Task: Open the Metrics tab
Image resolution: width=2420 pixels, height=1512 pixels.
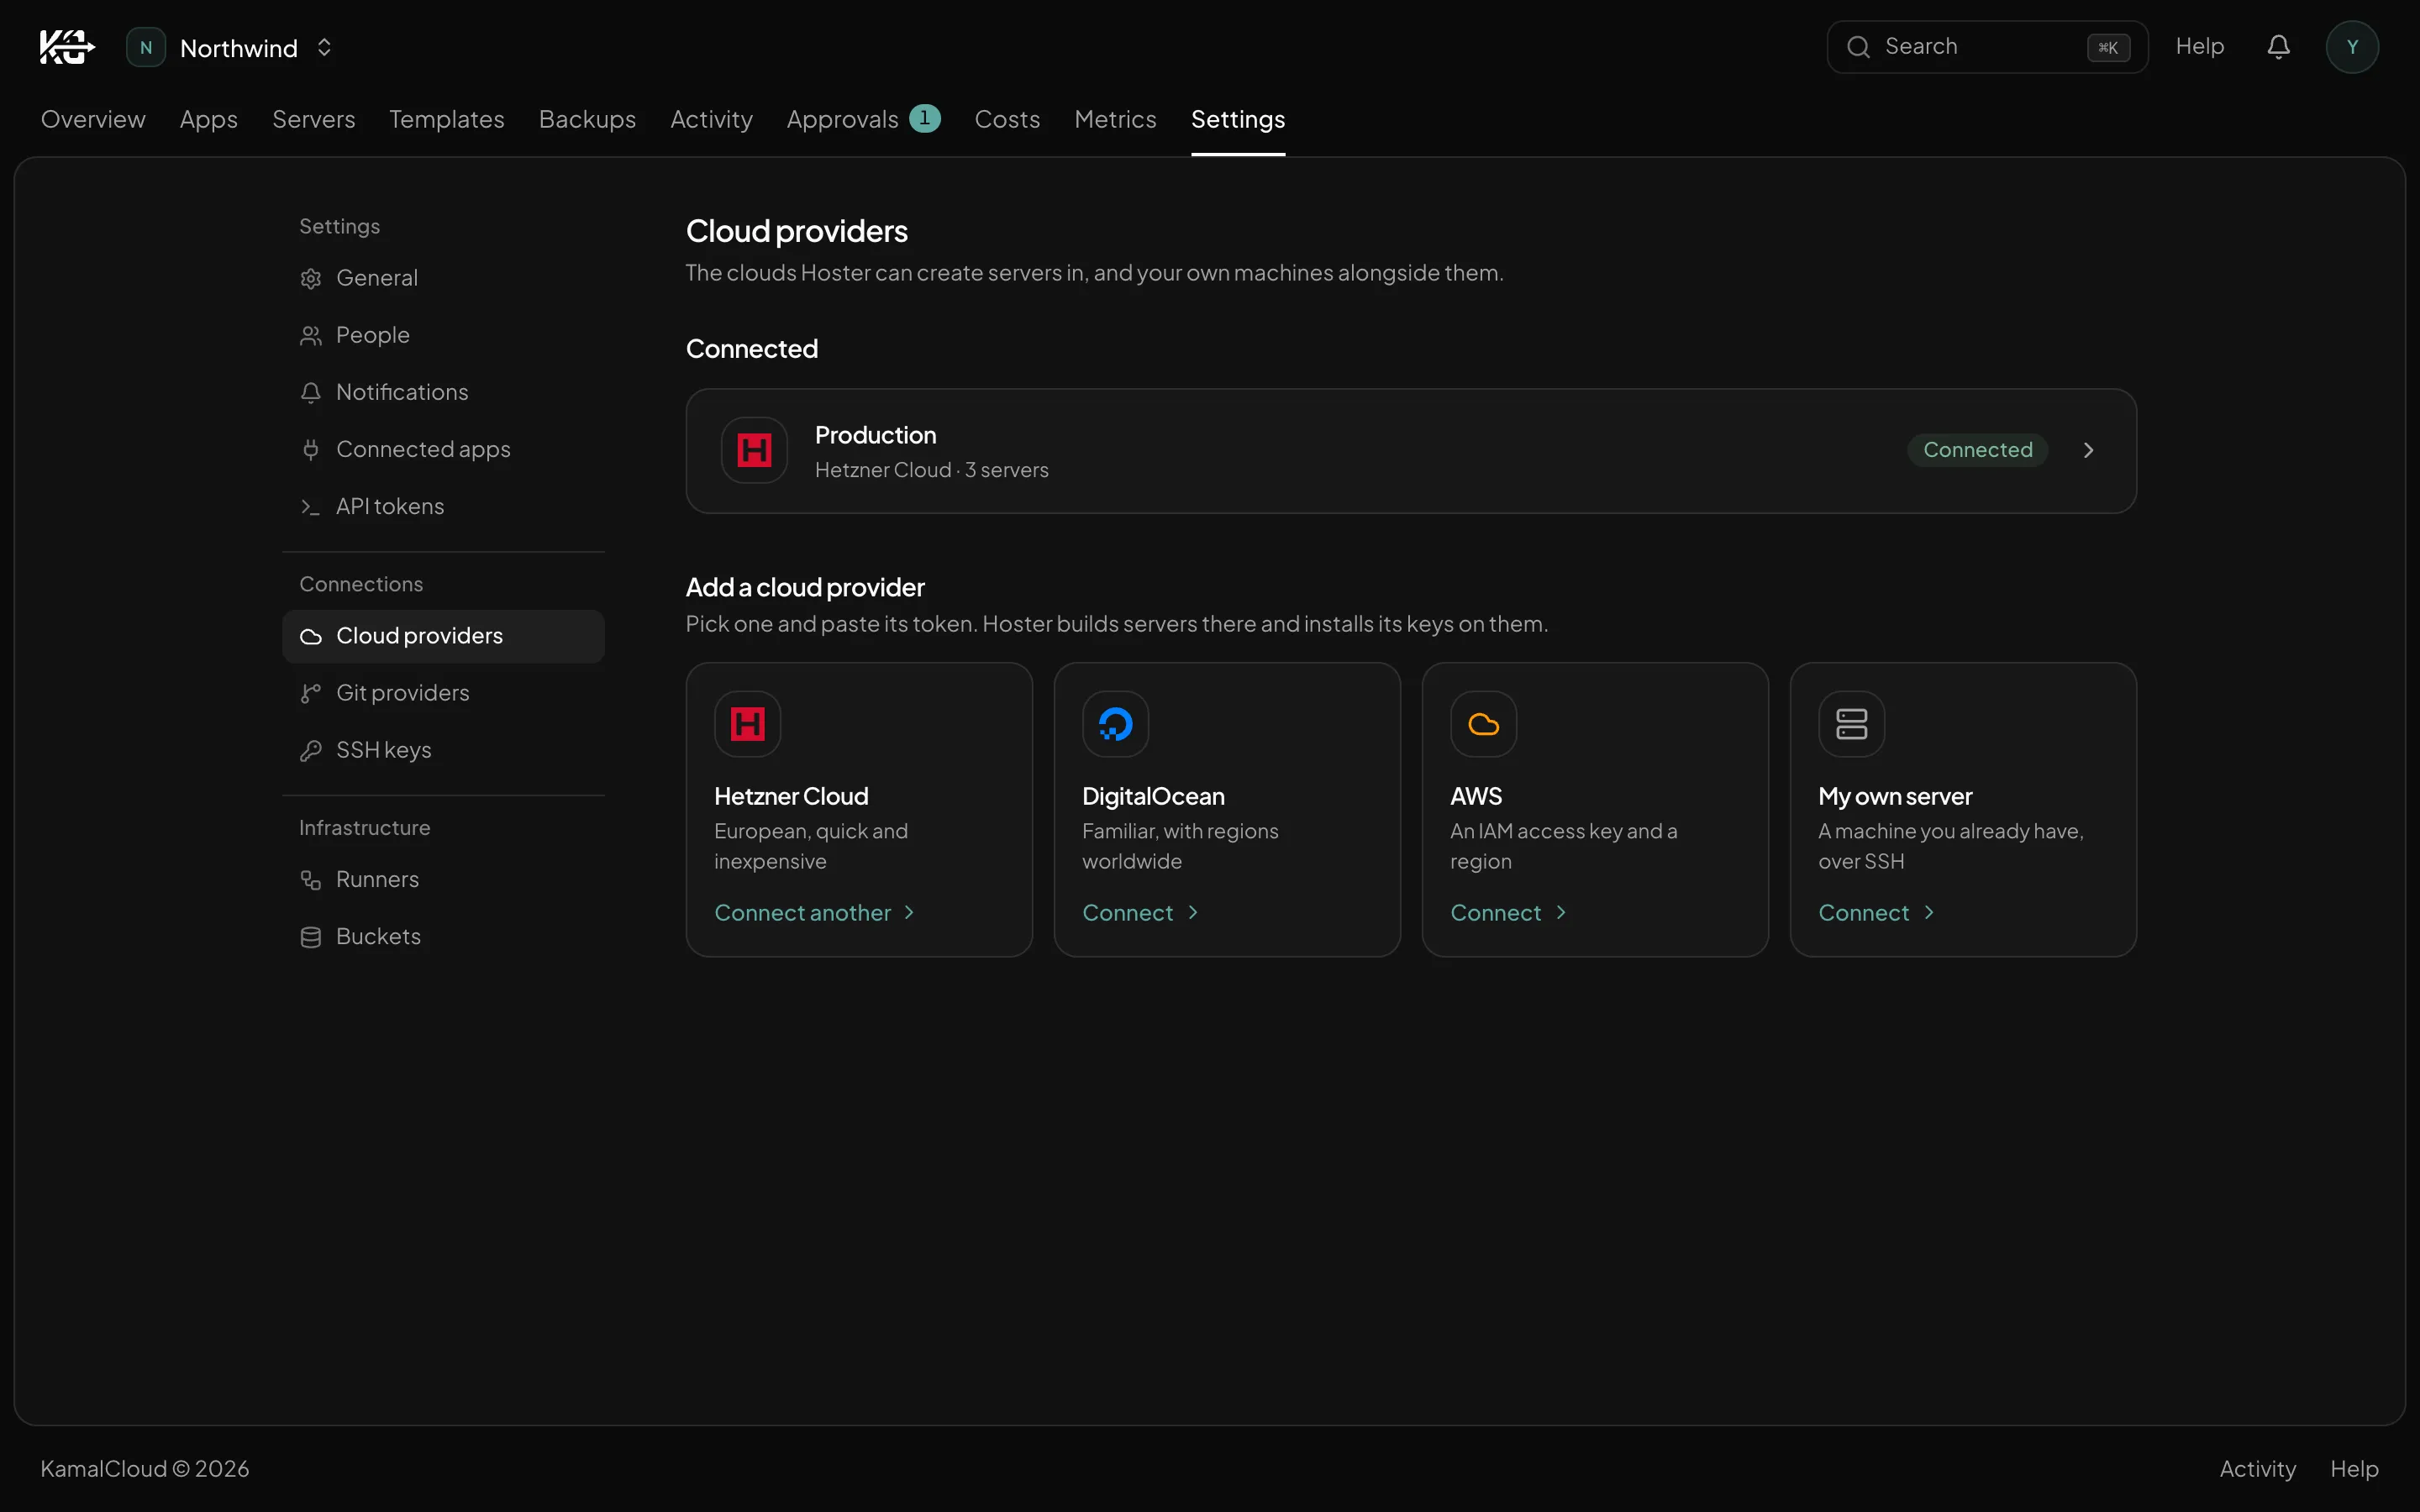Action: (x=1115, y=119)
